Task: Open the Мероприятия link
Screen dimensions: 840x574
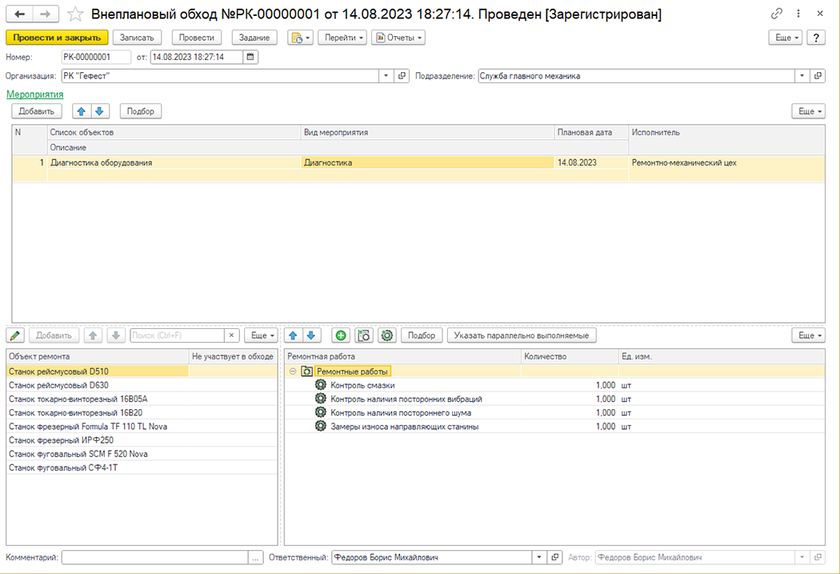Action: coord(35,94)
